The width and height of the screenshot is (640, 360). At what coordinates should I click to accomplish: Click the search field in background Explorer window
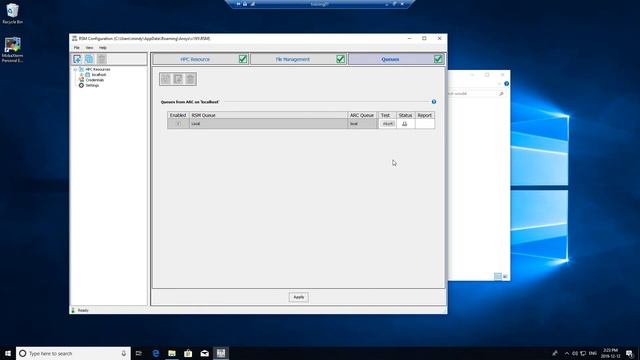tap(476, 93)
